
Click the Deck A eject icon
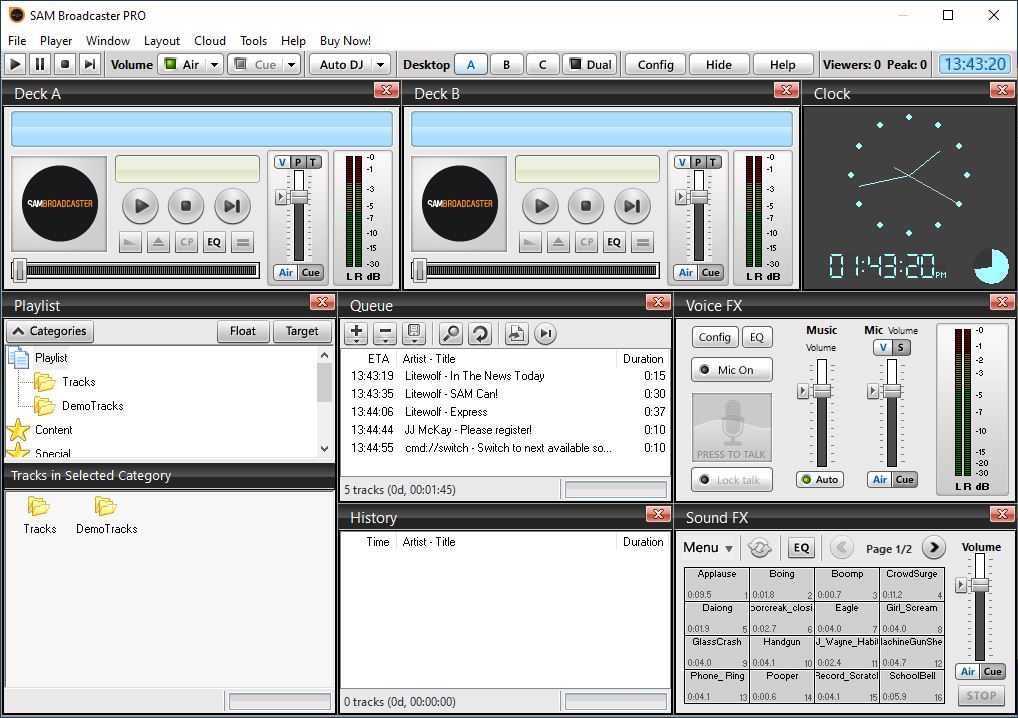pyautogui.click(x=158, y=243)
